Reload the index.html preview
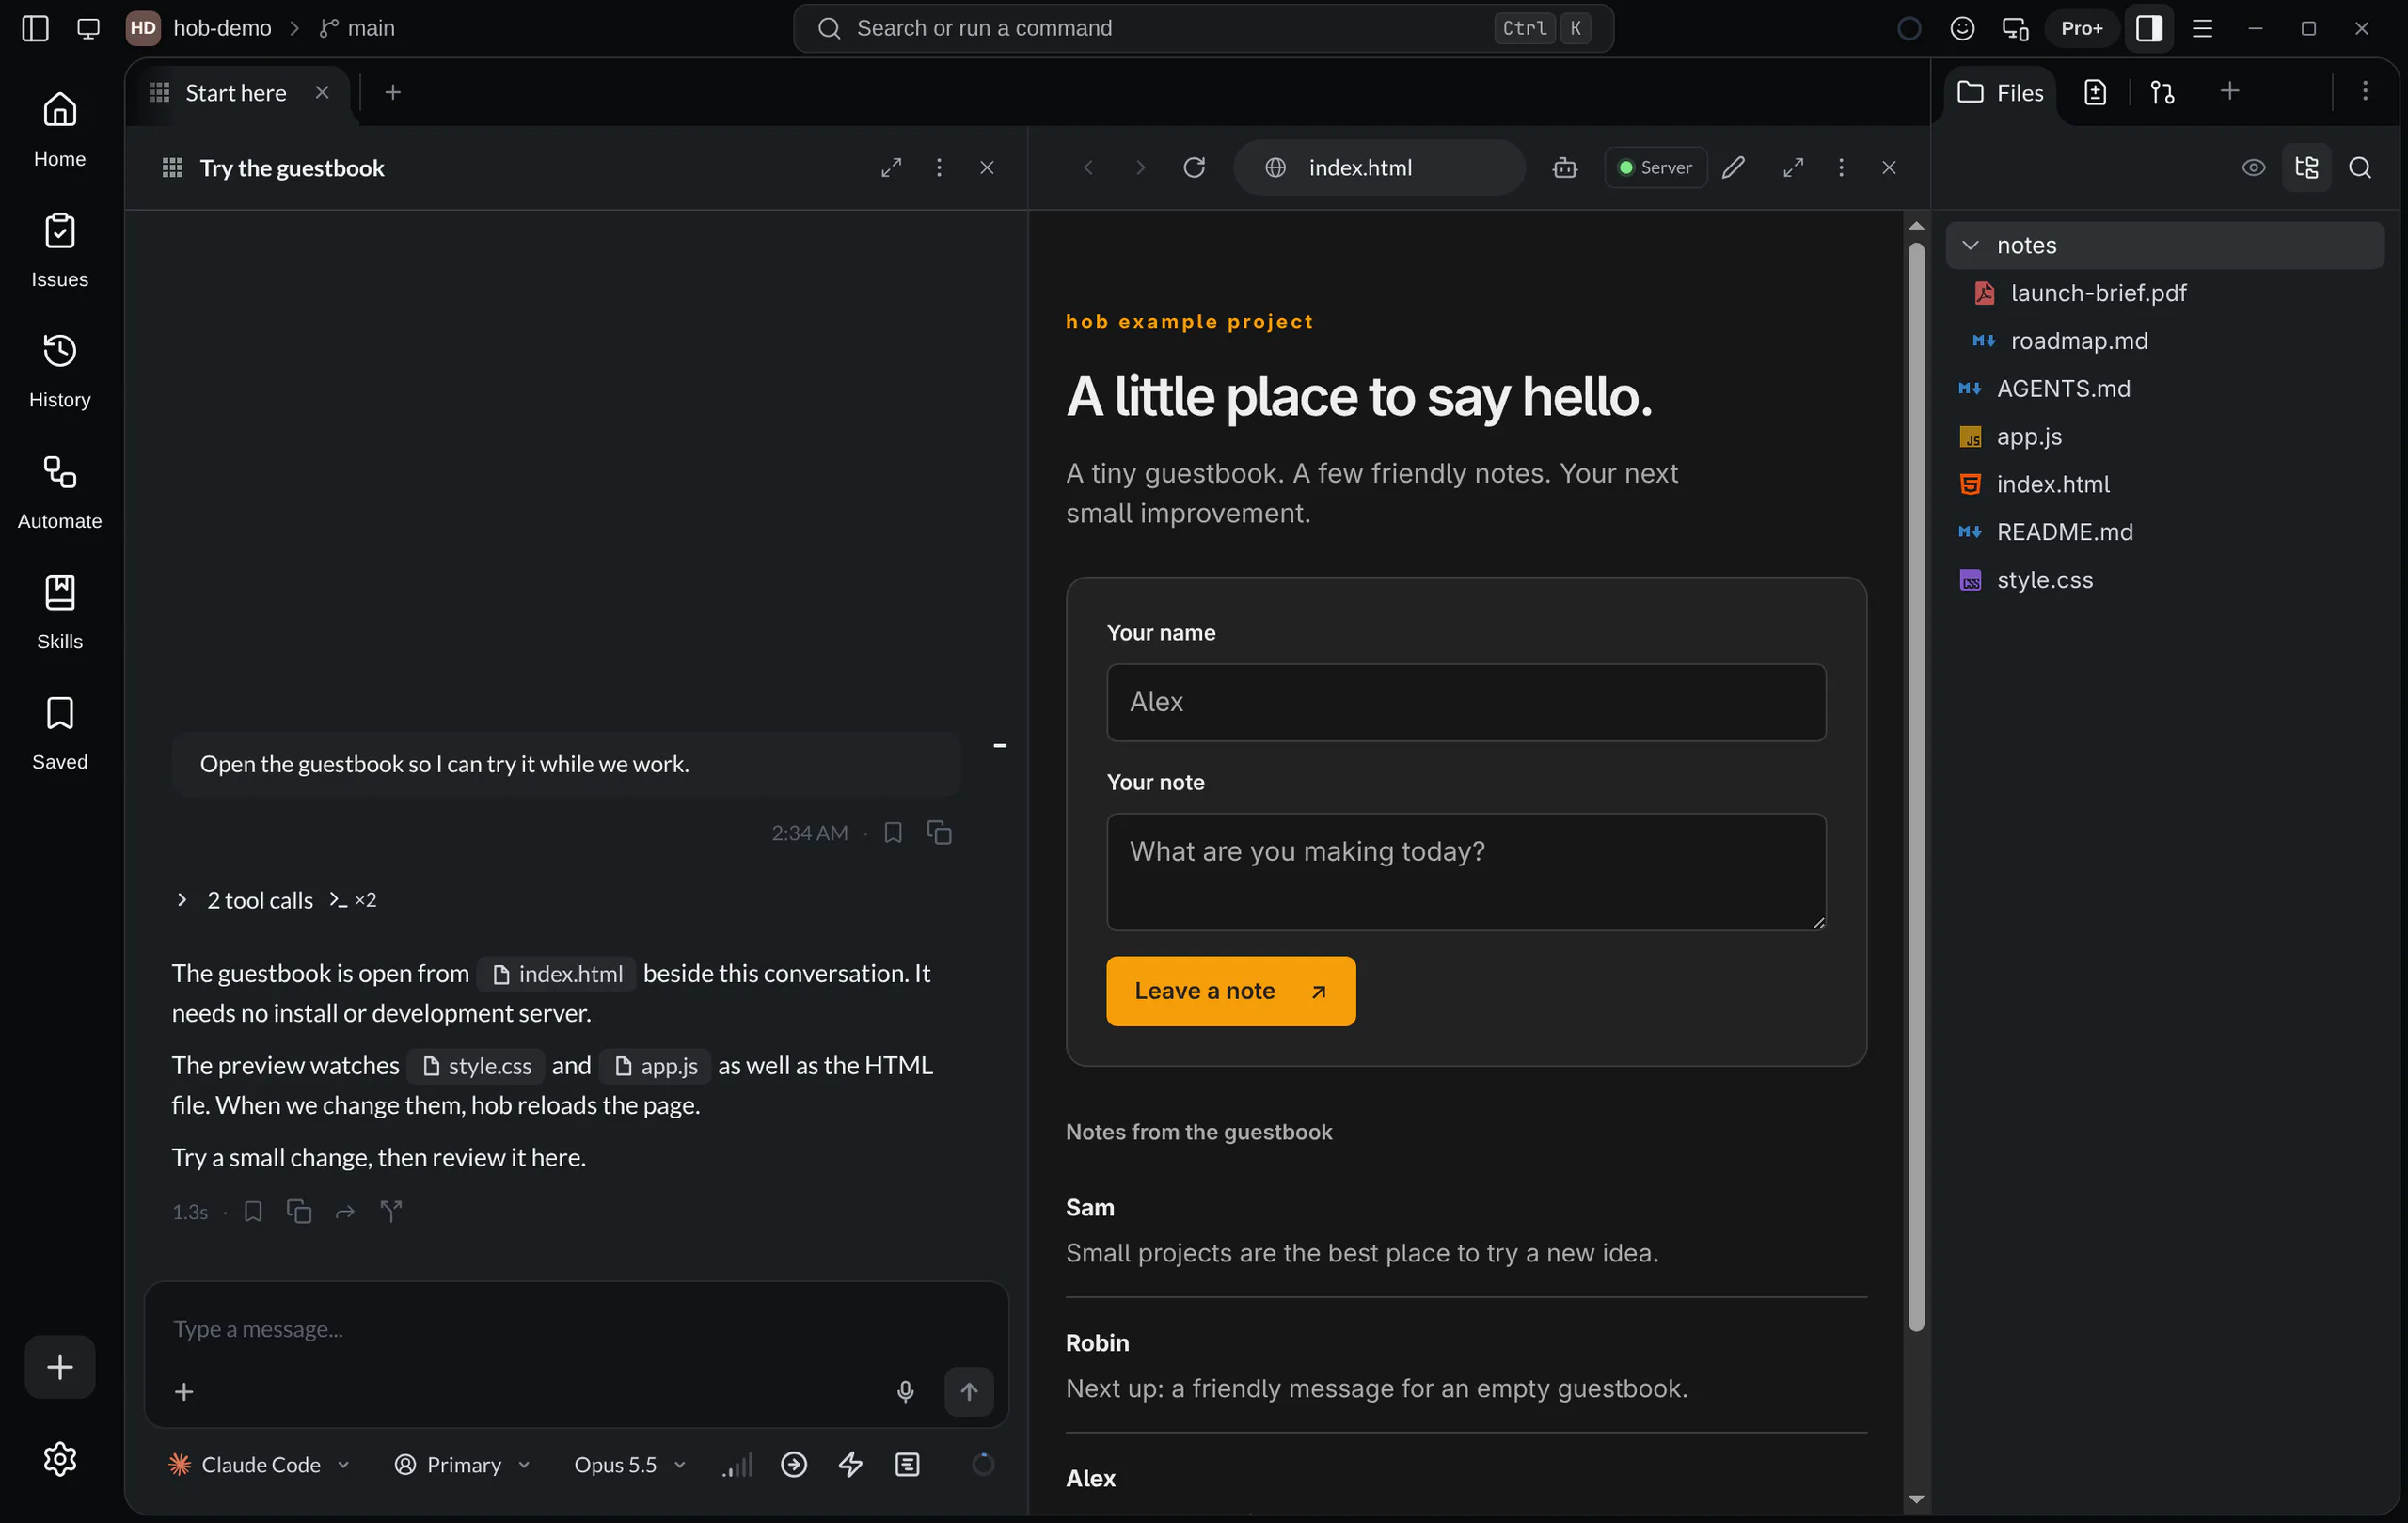 point(1194,167)
